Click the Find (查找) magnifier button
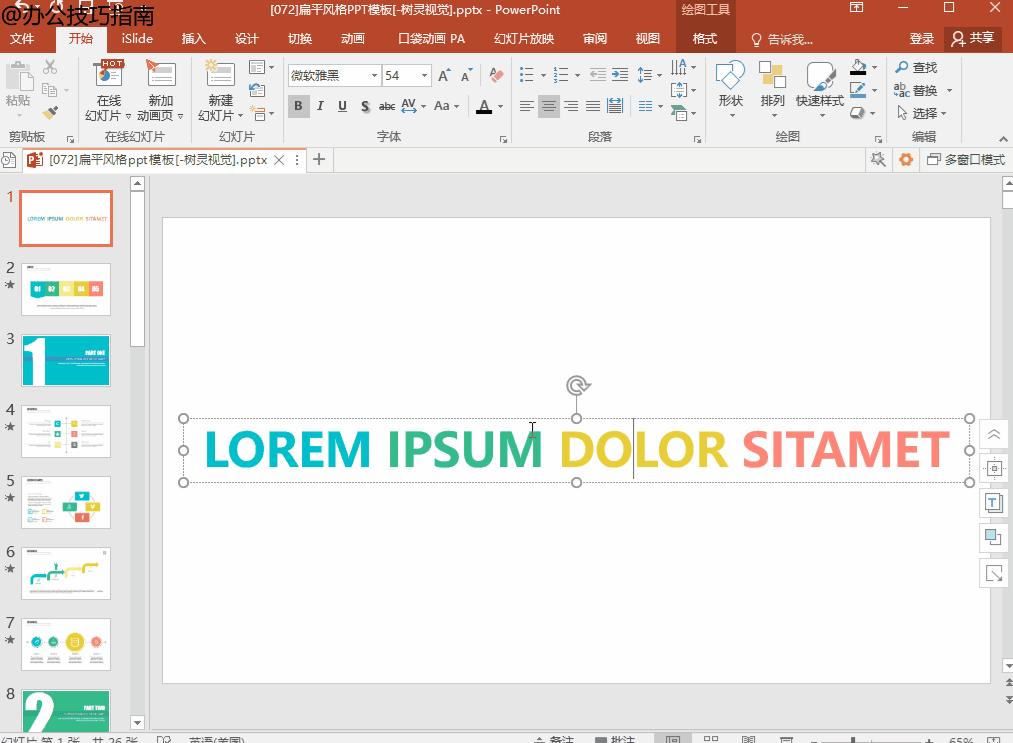The height and width of the screenshot is (743, 1013). coord(916,67)
